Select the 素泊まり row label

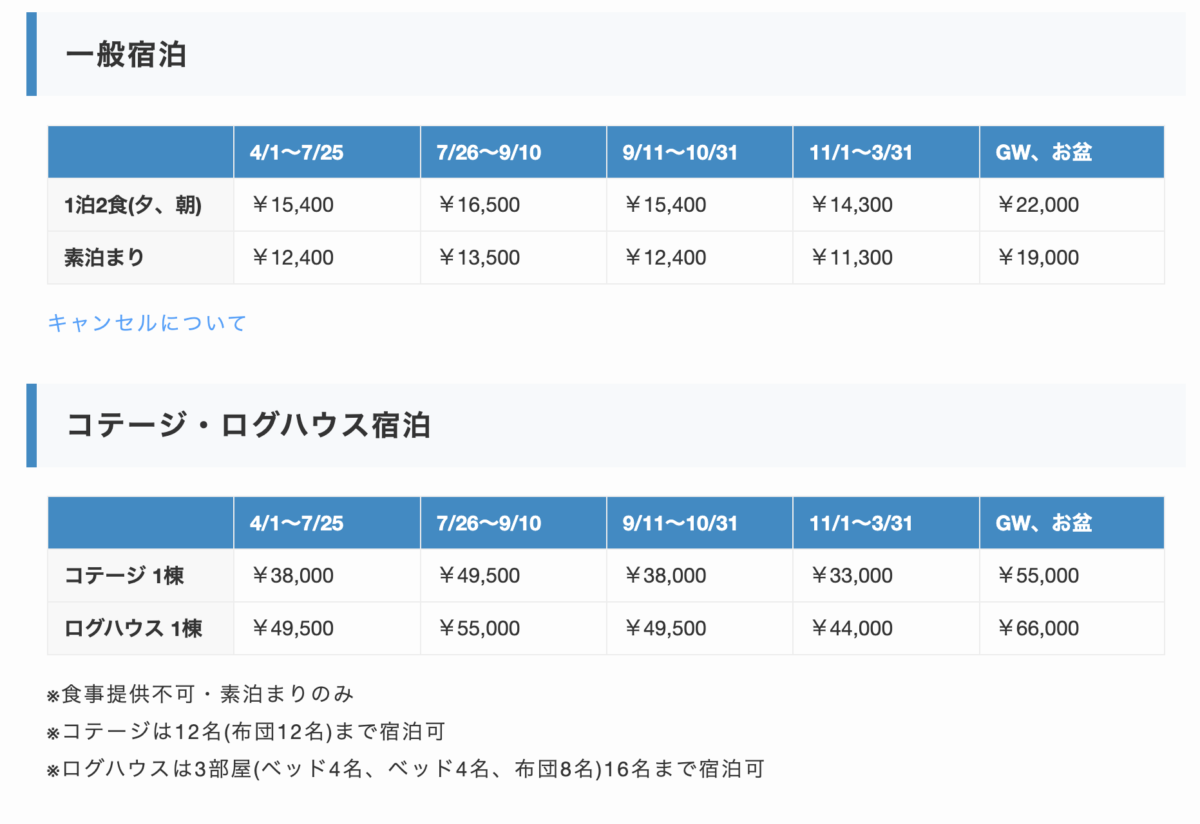click(104, 258)
